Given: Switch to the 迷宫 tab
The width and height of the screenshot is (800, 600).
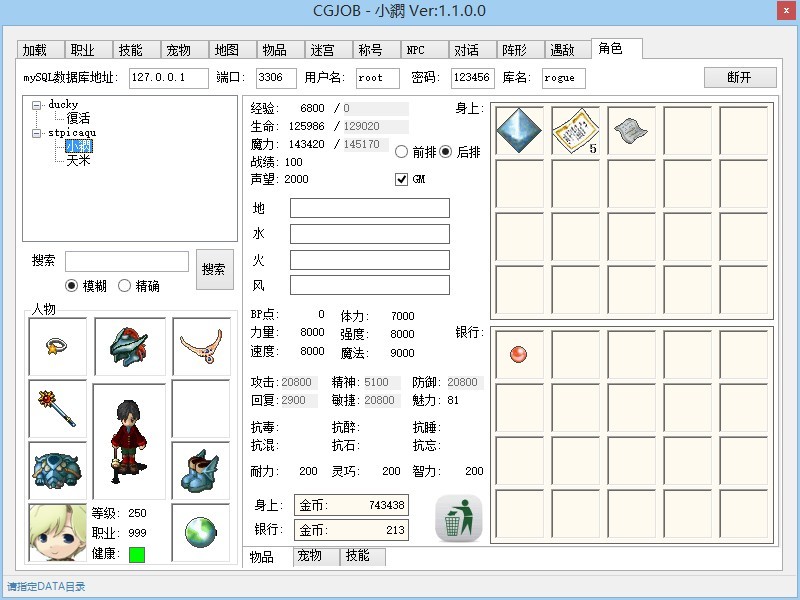Looking at the screenshot, I should coord(324,50).
